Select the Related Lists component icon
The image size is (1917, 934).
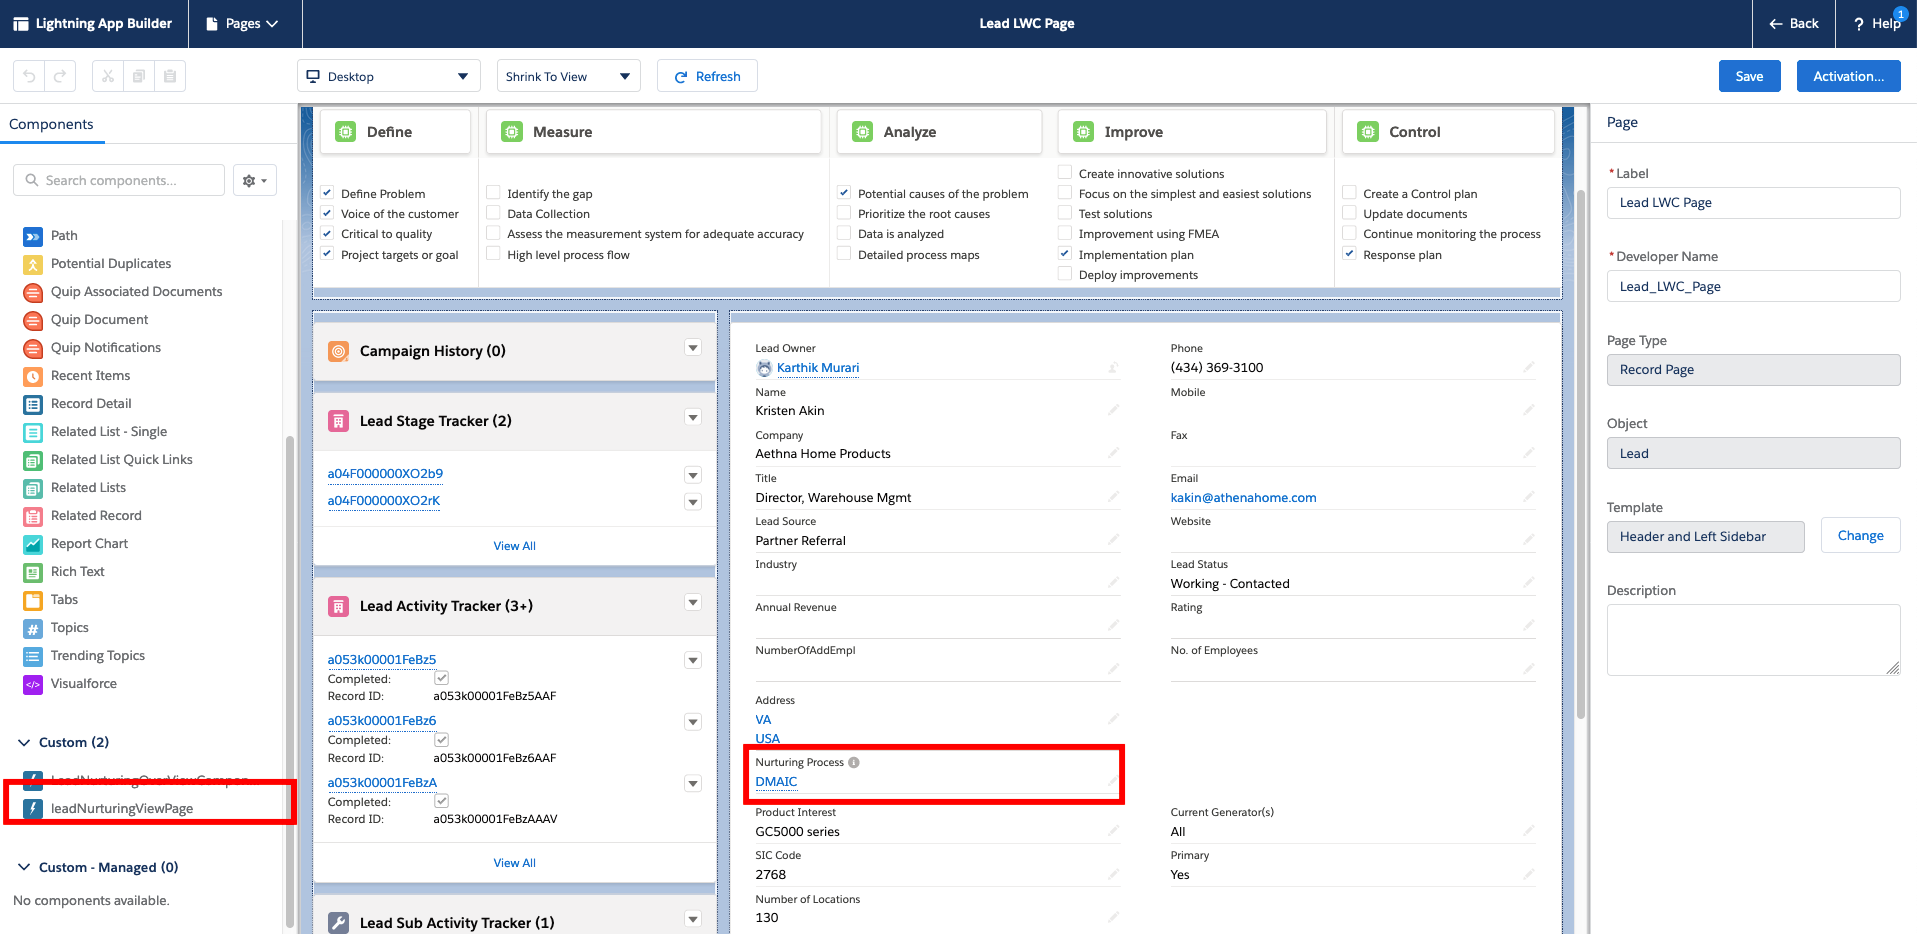coord(31,487)
